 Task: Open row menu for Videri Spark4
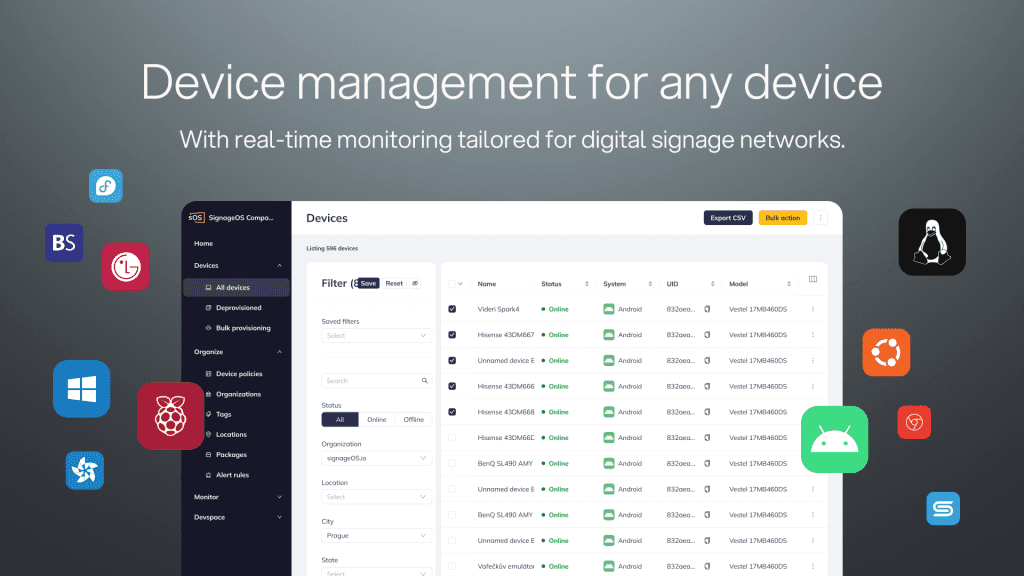813,310
